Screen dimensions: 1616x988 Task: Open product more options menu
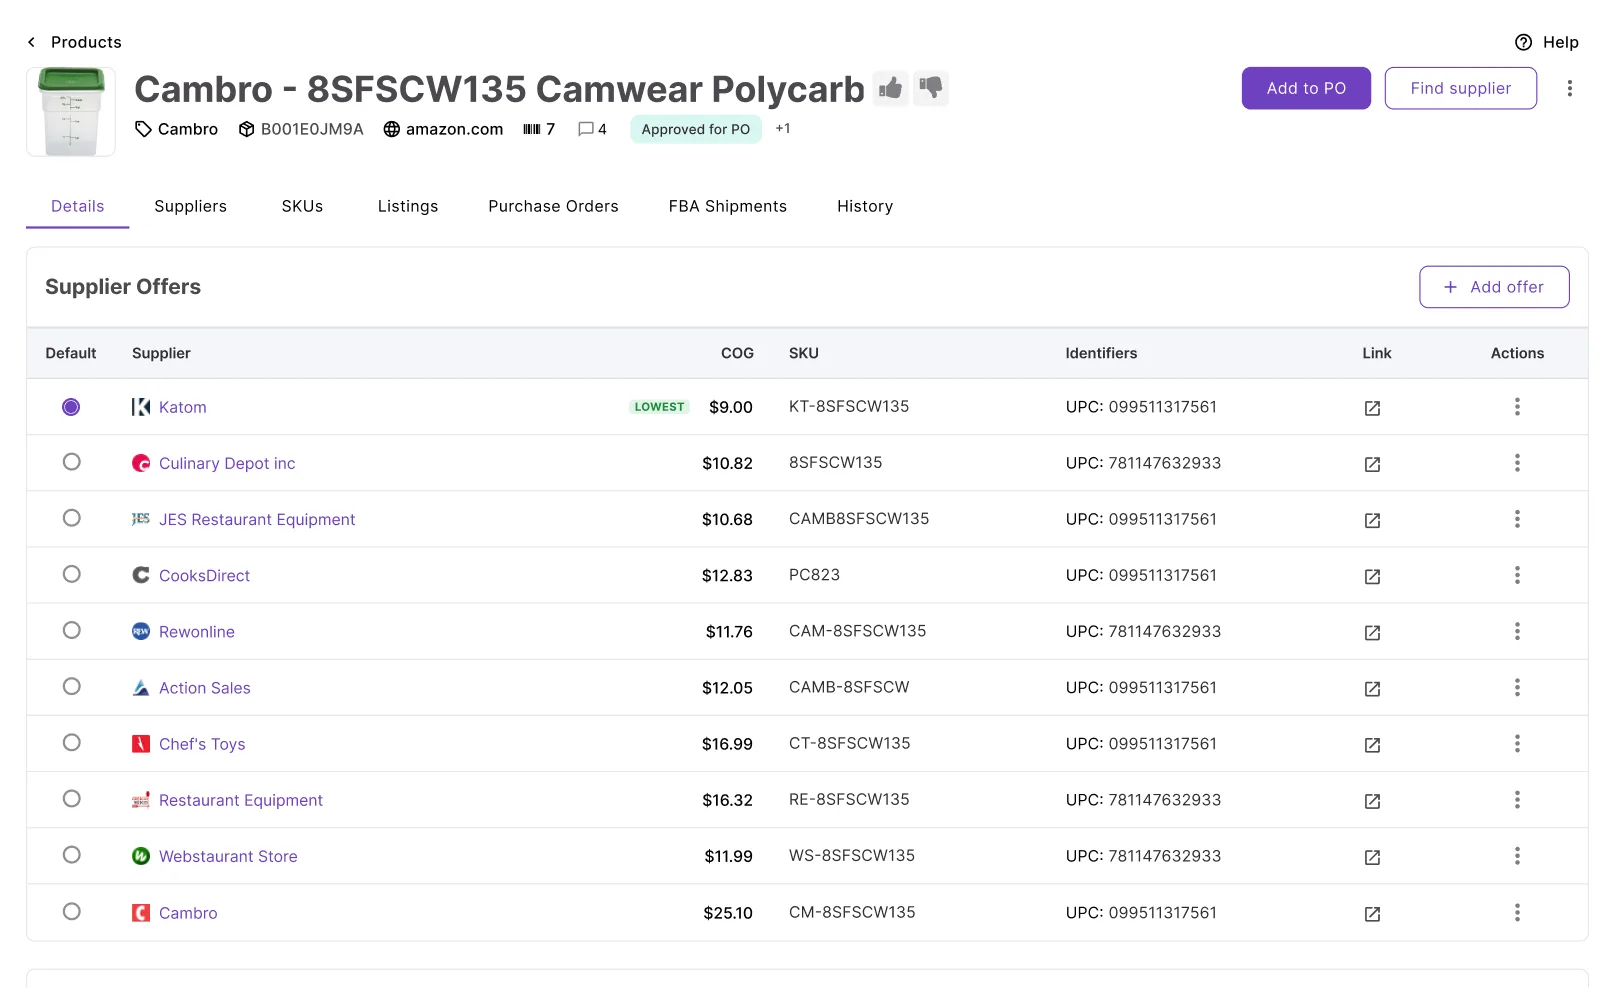point(1570,89)
